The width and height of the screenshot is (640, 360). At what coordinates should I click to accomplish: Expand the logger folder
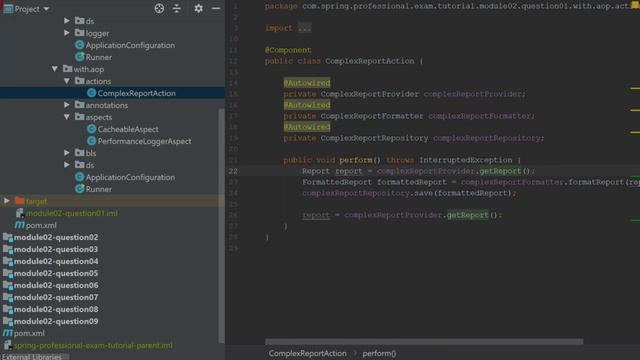pos(67,33)
